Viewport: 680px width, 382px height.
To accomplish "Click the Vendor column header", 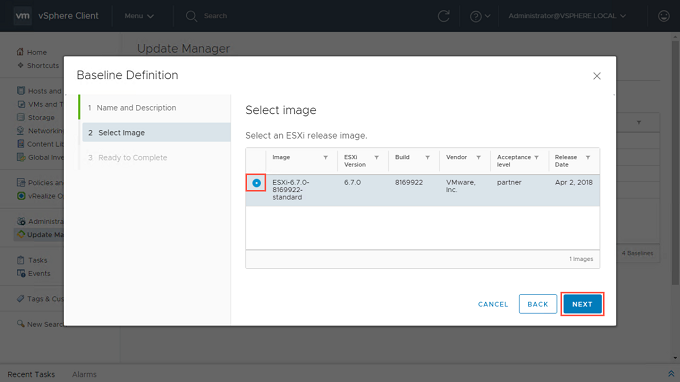I will click(x=456, y=157).
